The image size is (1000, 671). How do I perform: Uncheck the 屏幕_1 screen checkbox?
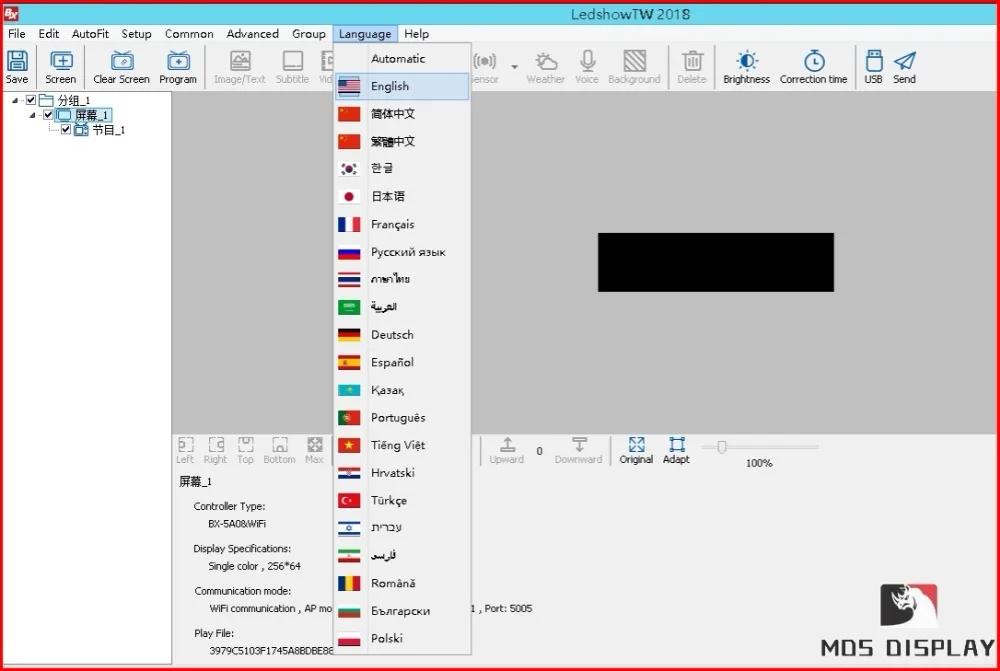(x=48, y=115)
